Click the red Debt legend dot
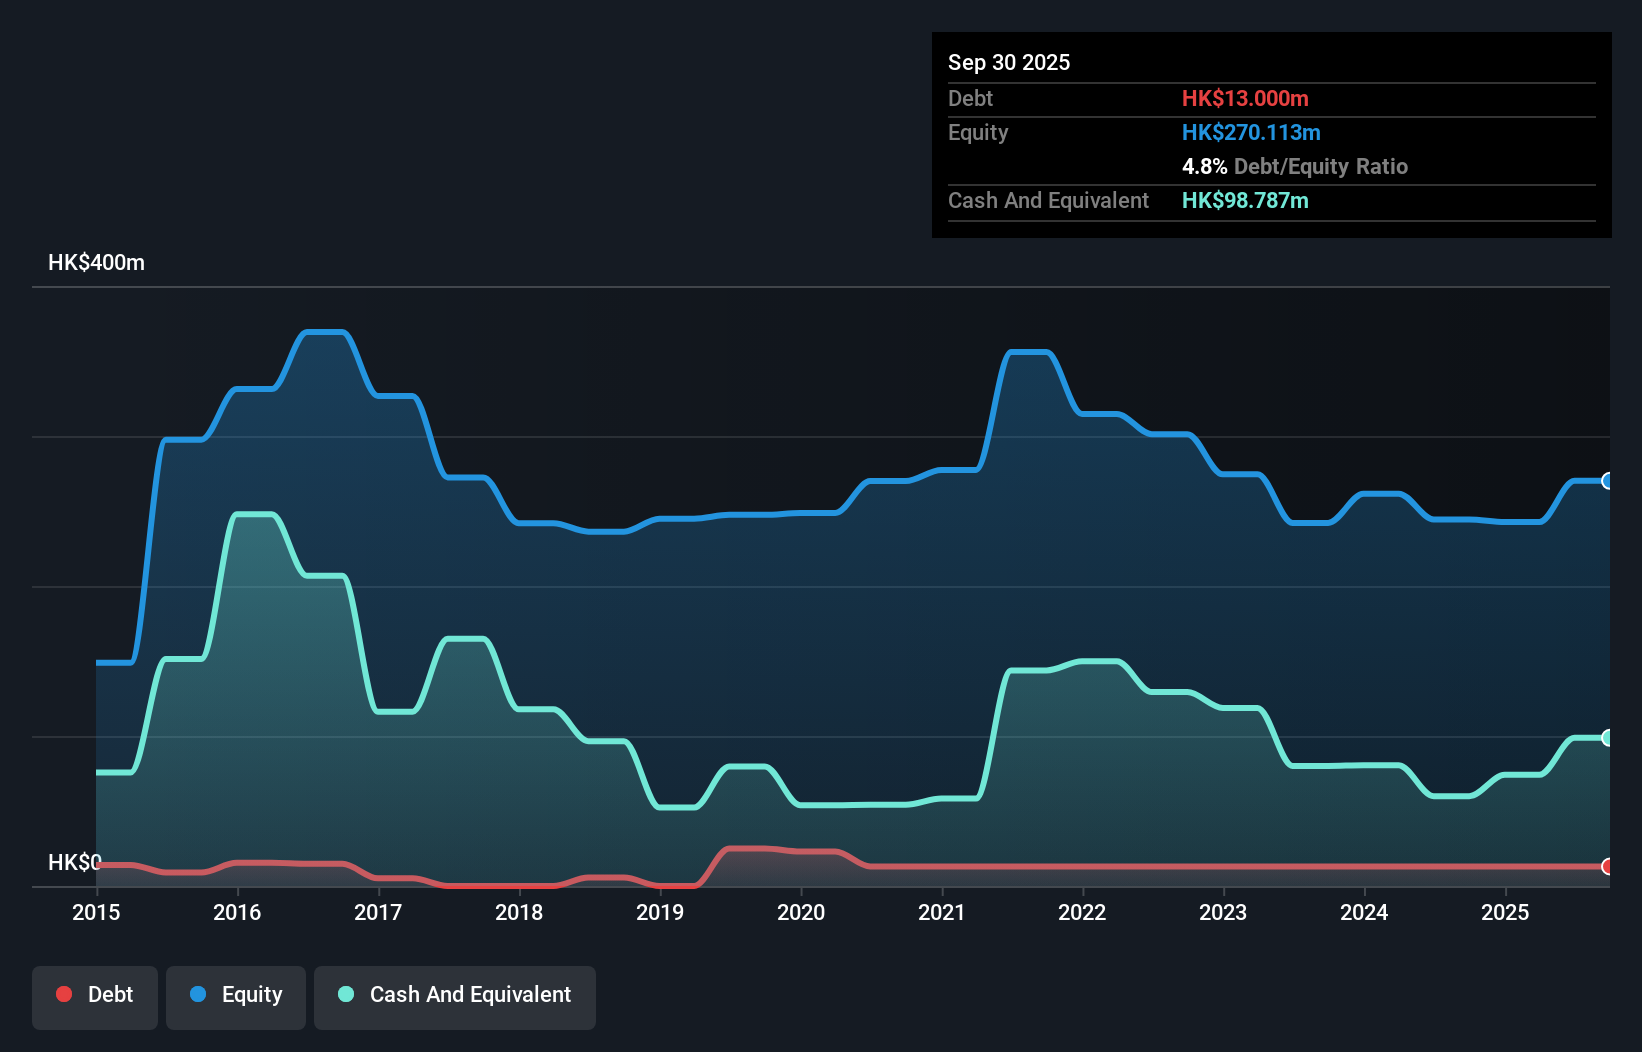This screenshot has width=1642, height=1052. 63,994
